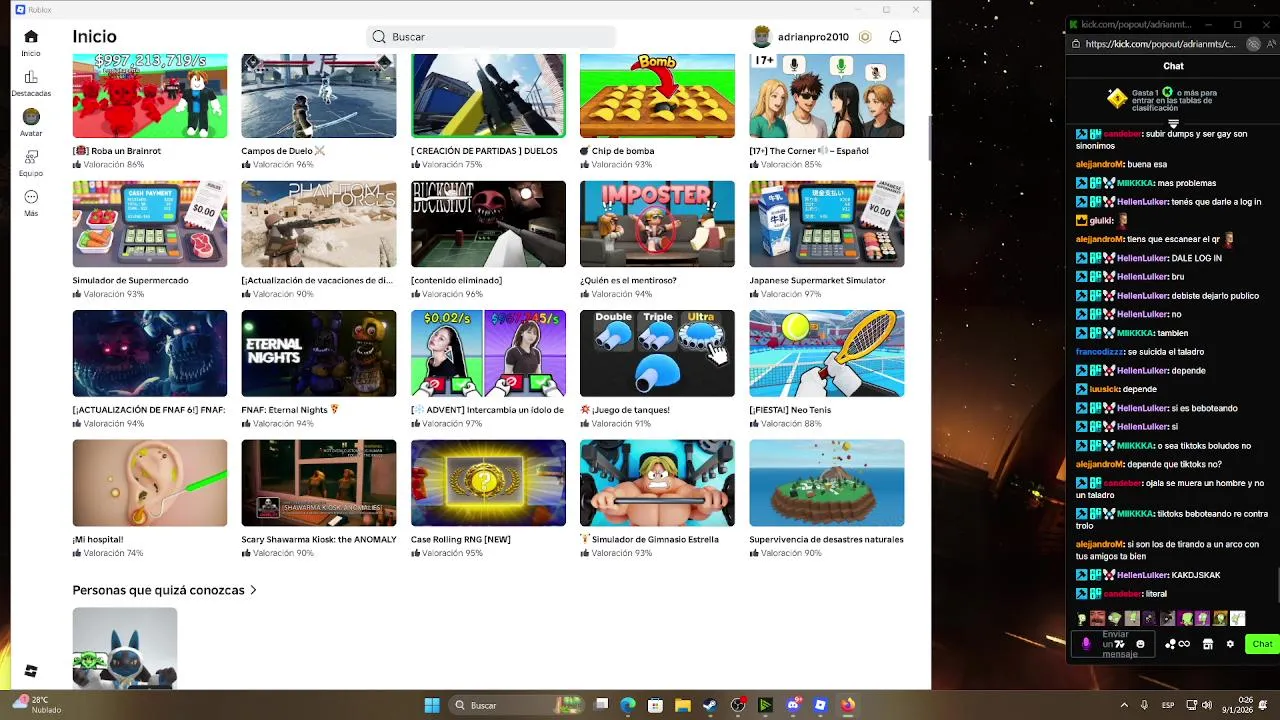This screenshot has height=720, width=1280.
Task: Launch Steam from the taskbar
Action: pos(710,705)
